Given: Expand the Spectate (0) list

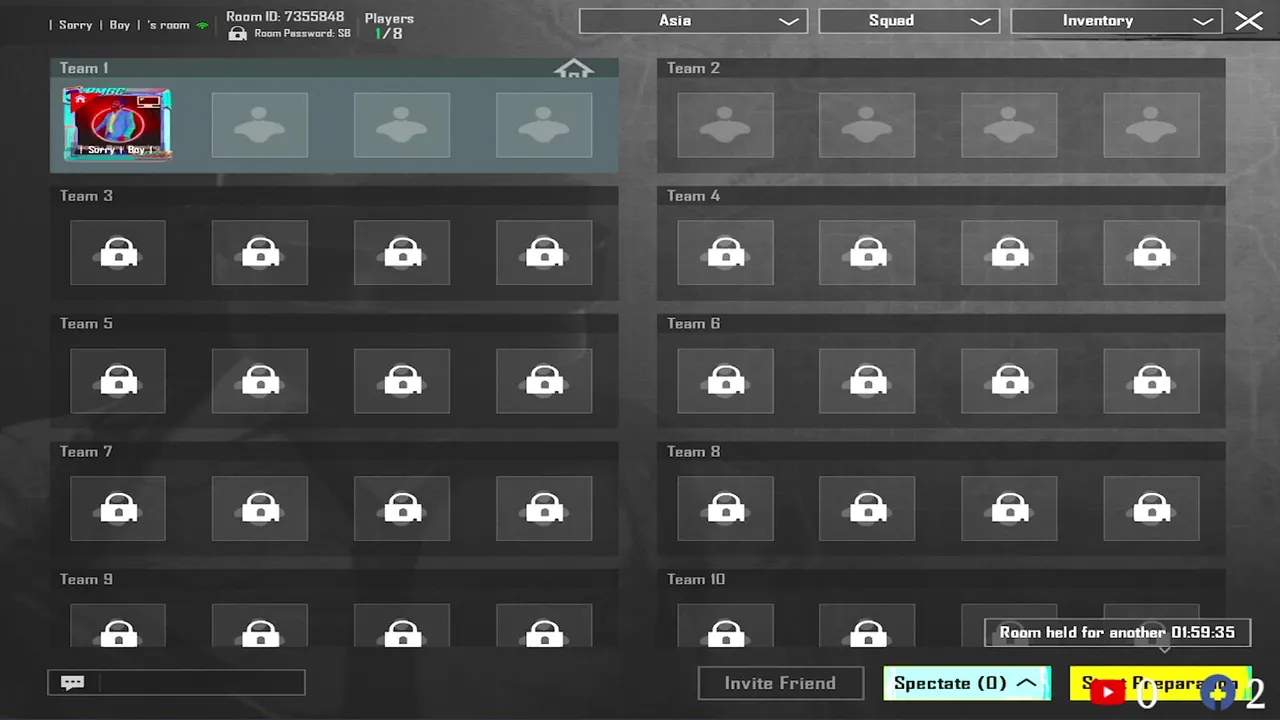Looking at the screenshot, I should pos(967,683).
